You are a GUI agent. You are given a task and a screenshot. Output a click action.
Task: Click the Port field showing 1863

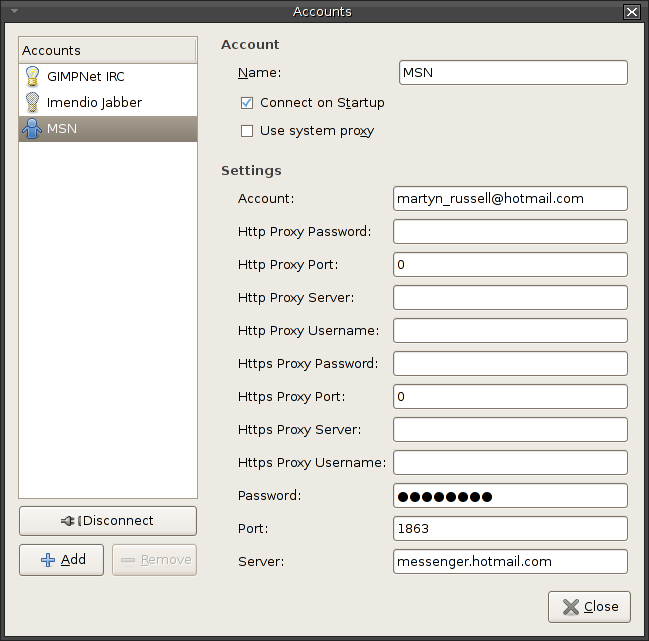point(510,529)
